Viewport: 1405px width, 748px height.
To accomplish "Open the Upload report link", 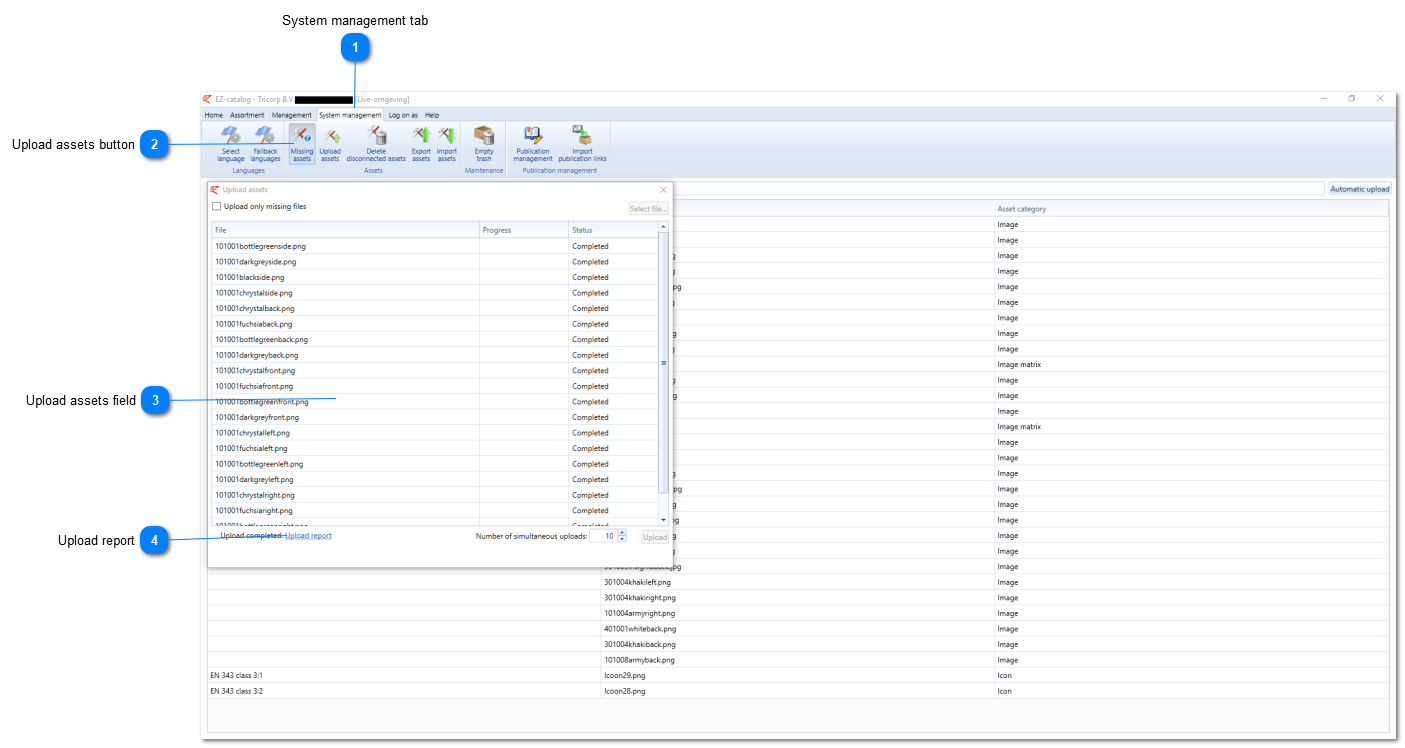I will point(308,536).
